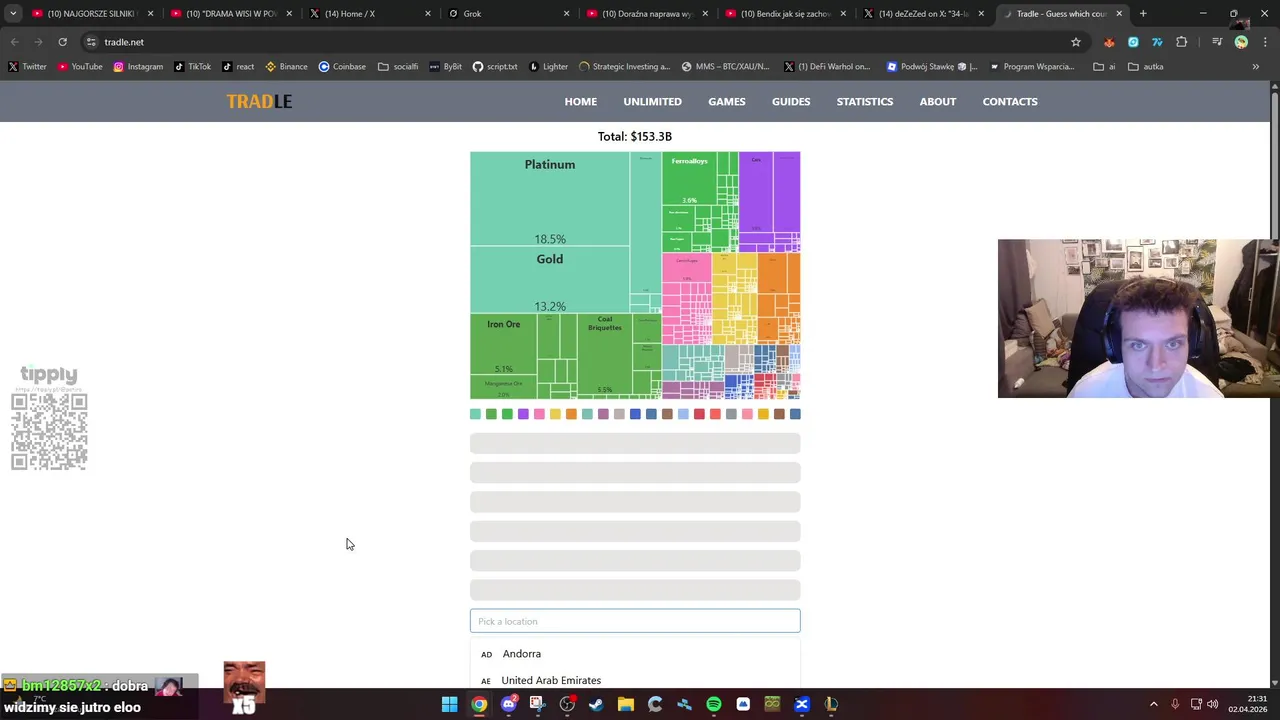Open the Chrome extensions puzzle icon
The width and height of the screenshot is (1280, 720).
click(x=1182, y=42)
